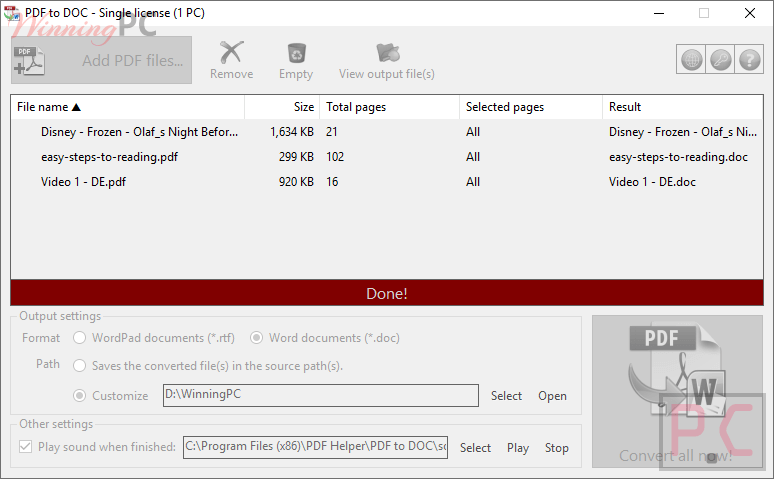Click the Empty recycle bin icon
774x479 pixels.
(296, 53)
